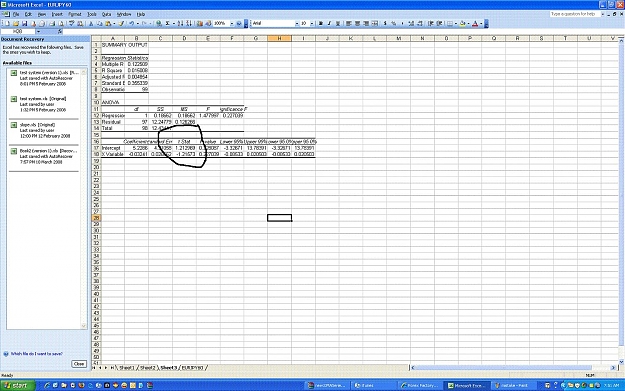The width and height of the screenshot is (625, 391).
Task: Expand the font size dropdown
Action: click(312, 24)
